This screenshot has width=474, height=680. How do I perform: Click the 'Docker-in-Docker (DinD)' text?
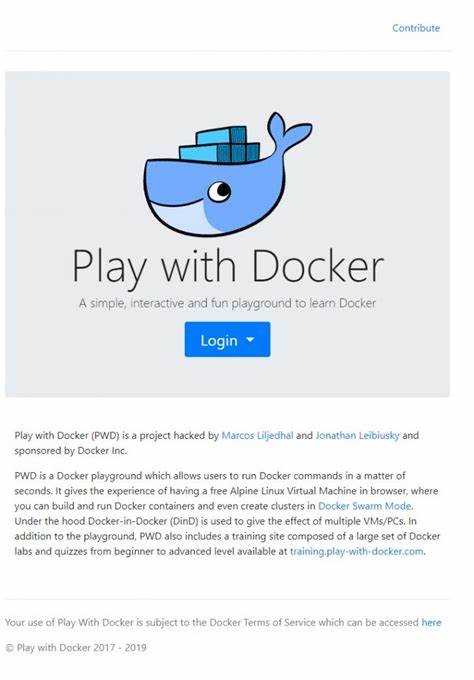pos(143,521)
